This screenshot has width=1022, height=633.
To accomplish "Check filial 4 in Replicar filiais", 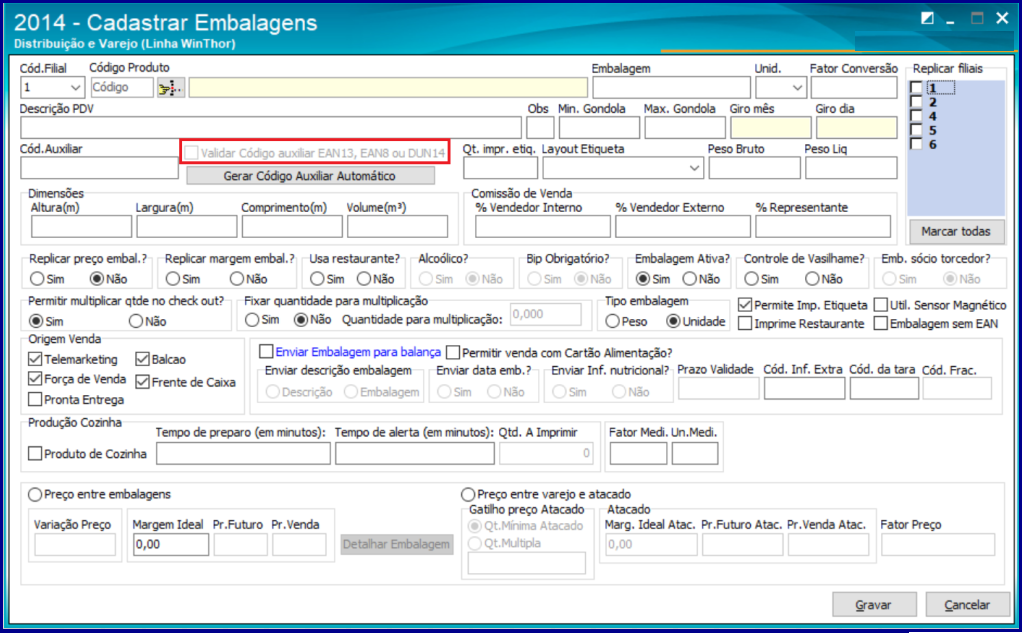I will point(916,116).
